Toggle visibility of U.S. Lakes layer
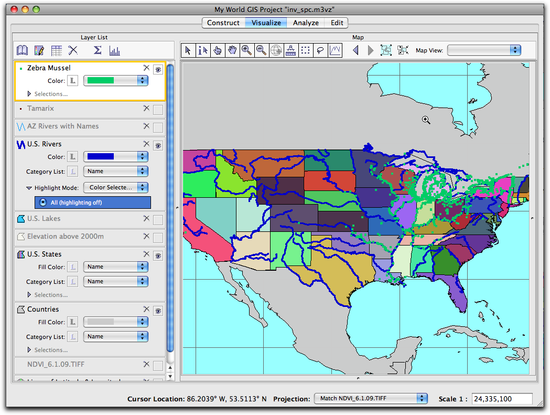Viewport: 550px width, 415px height. 158,220
